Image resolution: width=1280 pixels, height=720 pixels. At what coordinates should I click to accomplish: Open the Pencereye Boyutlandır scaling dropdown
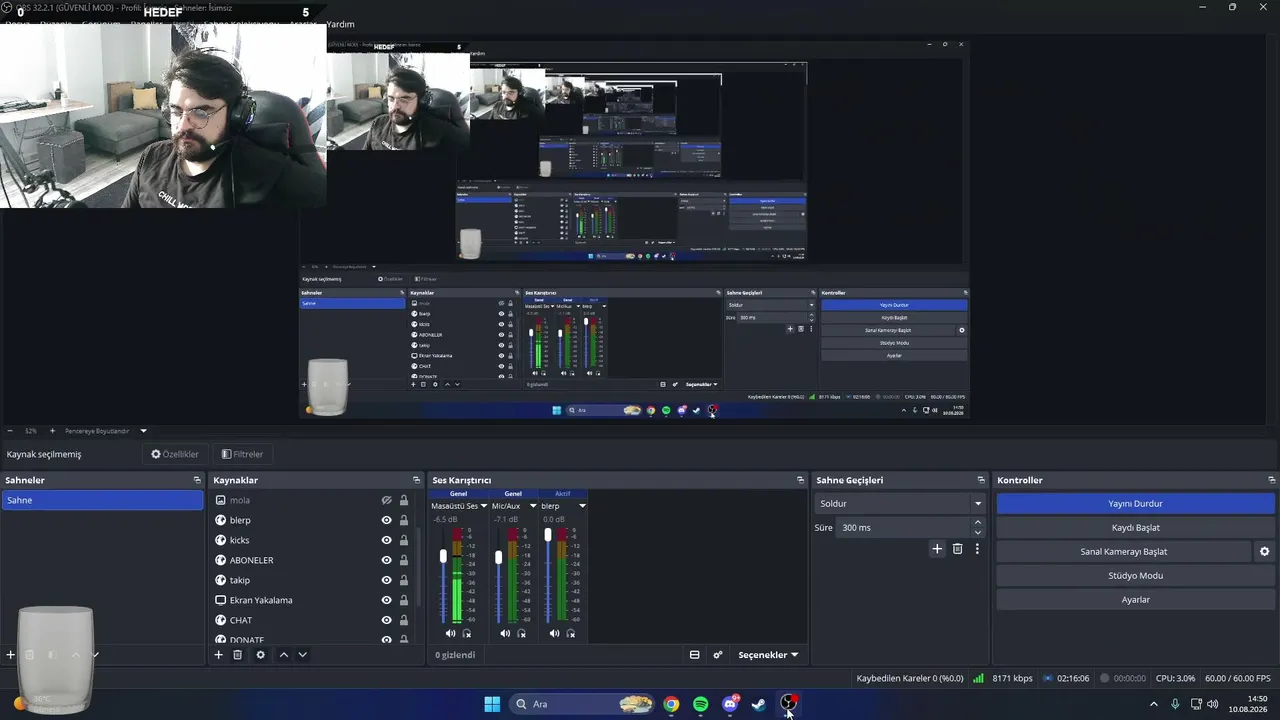pos(143,431)
